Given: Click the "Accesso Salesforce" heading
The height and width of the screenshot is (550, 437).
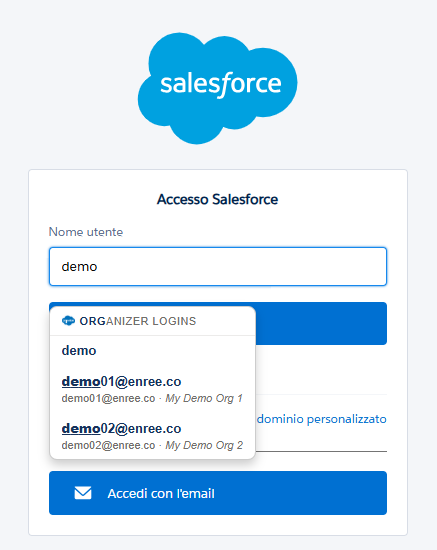Looking at the screenshot, I should (217, 199).
